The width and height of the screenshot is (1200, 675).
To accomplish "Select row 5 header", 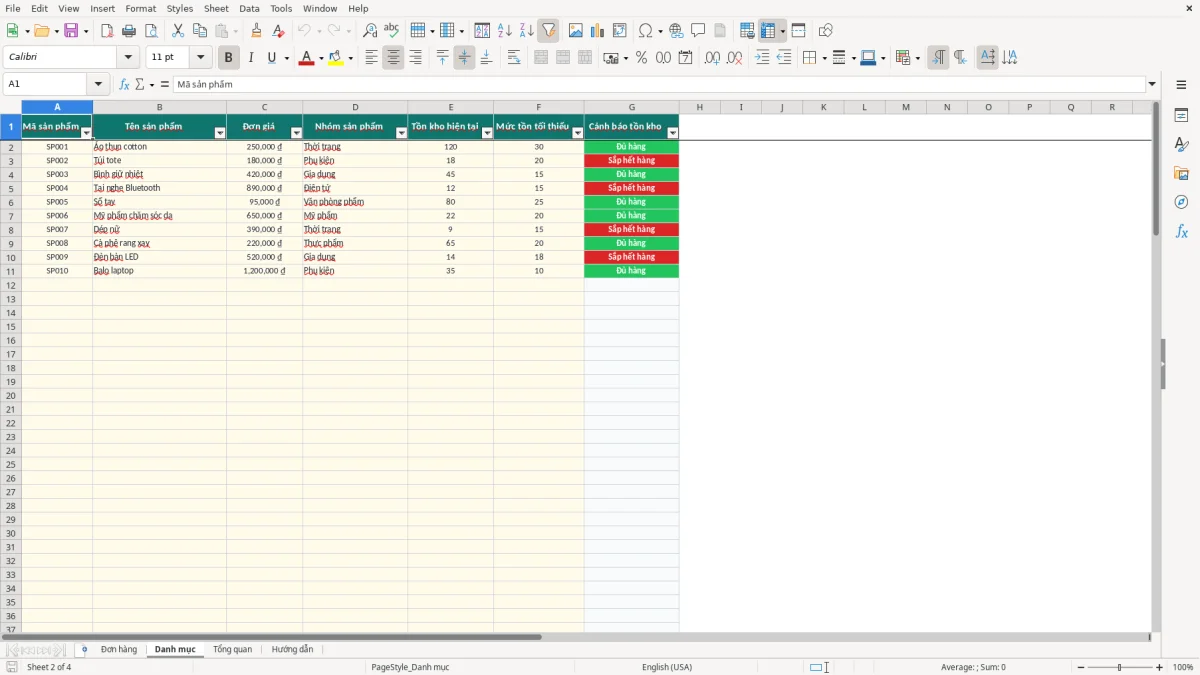I will pyautogui.click(x=11, y=188).
